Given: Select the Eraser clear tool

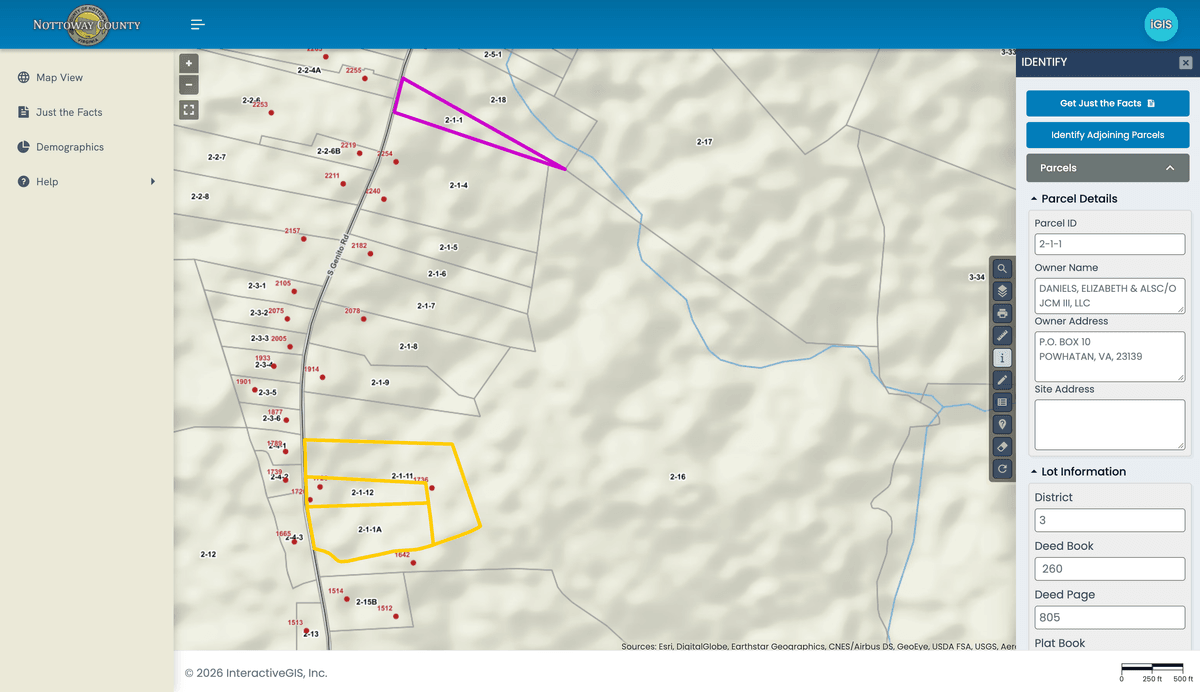Looking at the screenshot, I should [1003, 447].
